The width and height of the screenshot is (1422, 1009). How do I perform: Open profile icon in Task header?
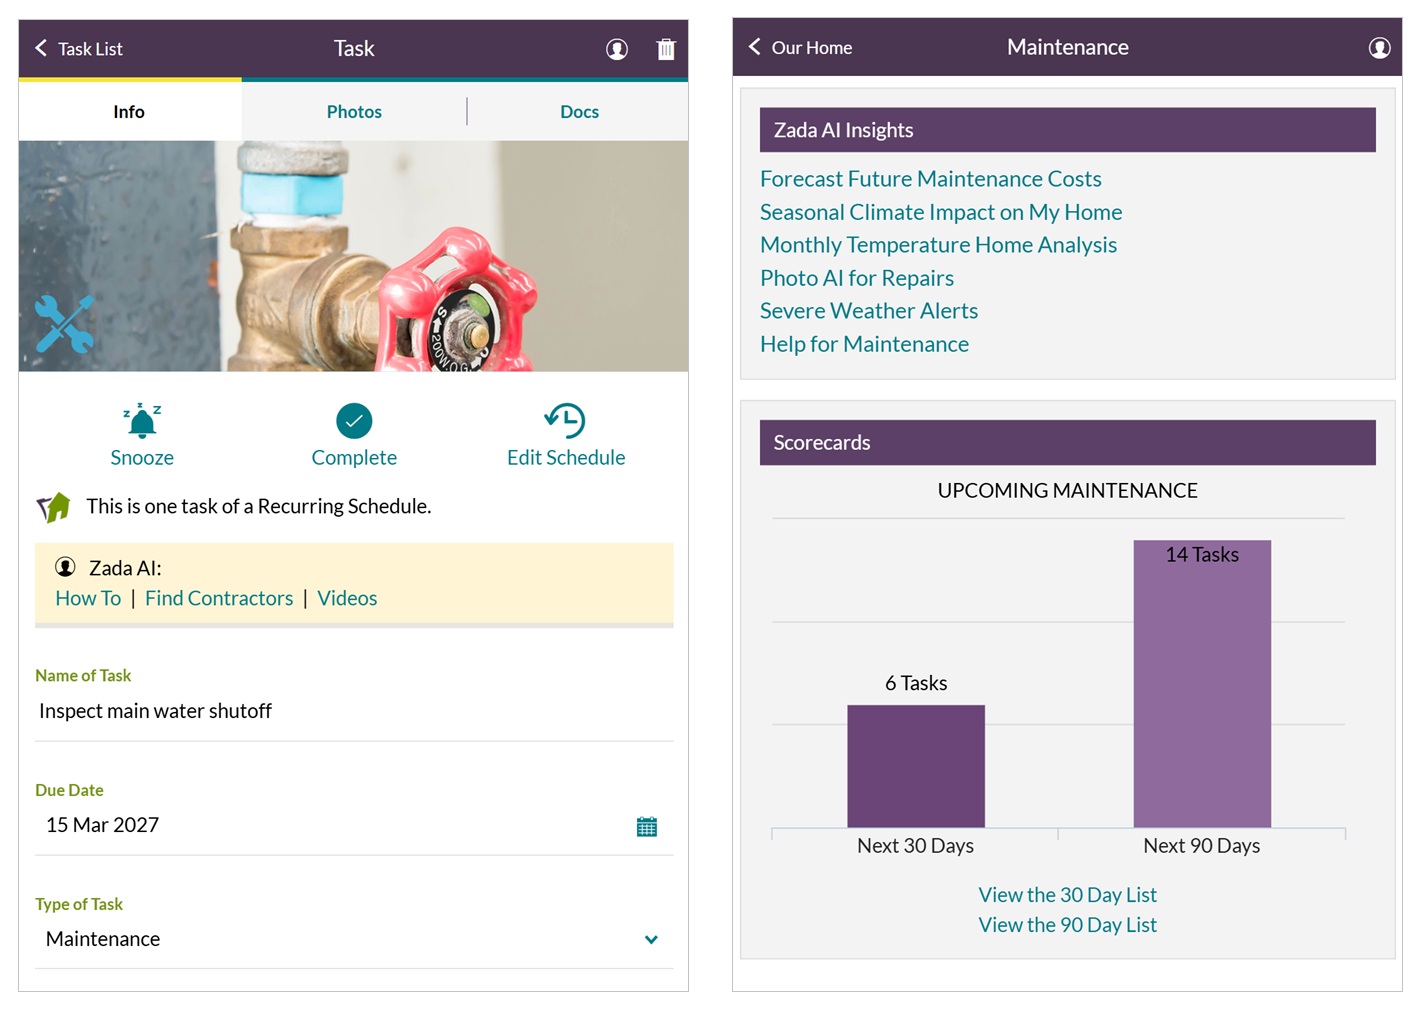(x=617, y=49)
